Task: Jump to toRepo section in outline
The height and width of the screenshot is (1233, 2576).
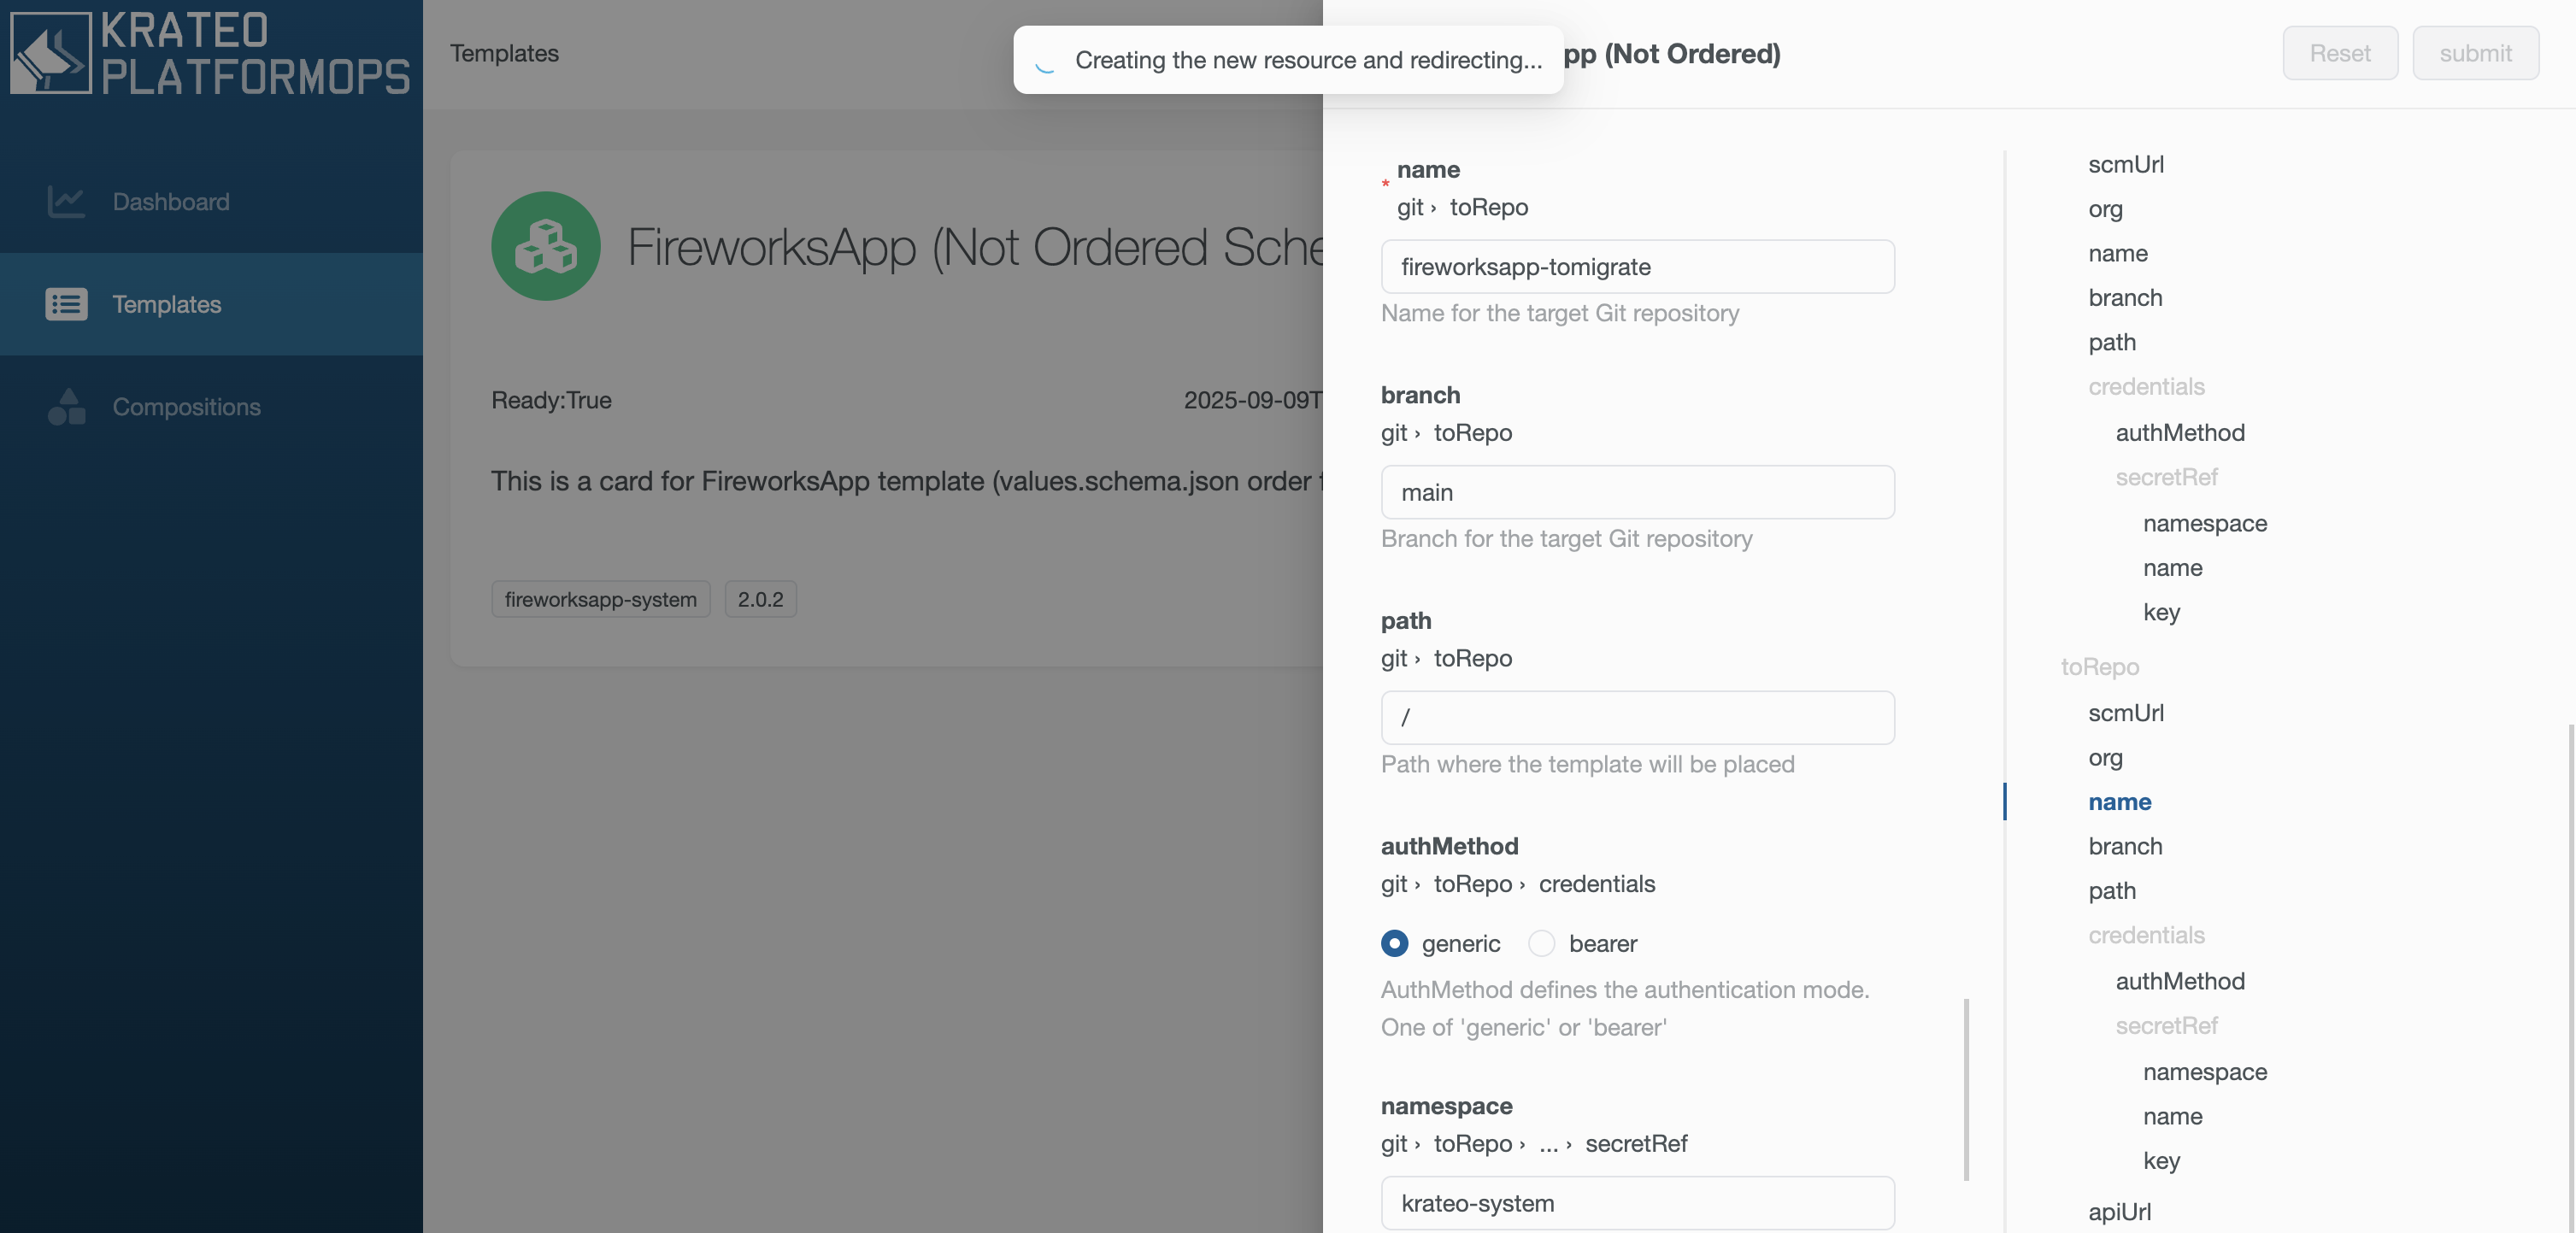Action: coord(2099,667)
